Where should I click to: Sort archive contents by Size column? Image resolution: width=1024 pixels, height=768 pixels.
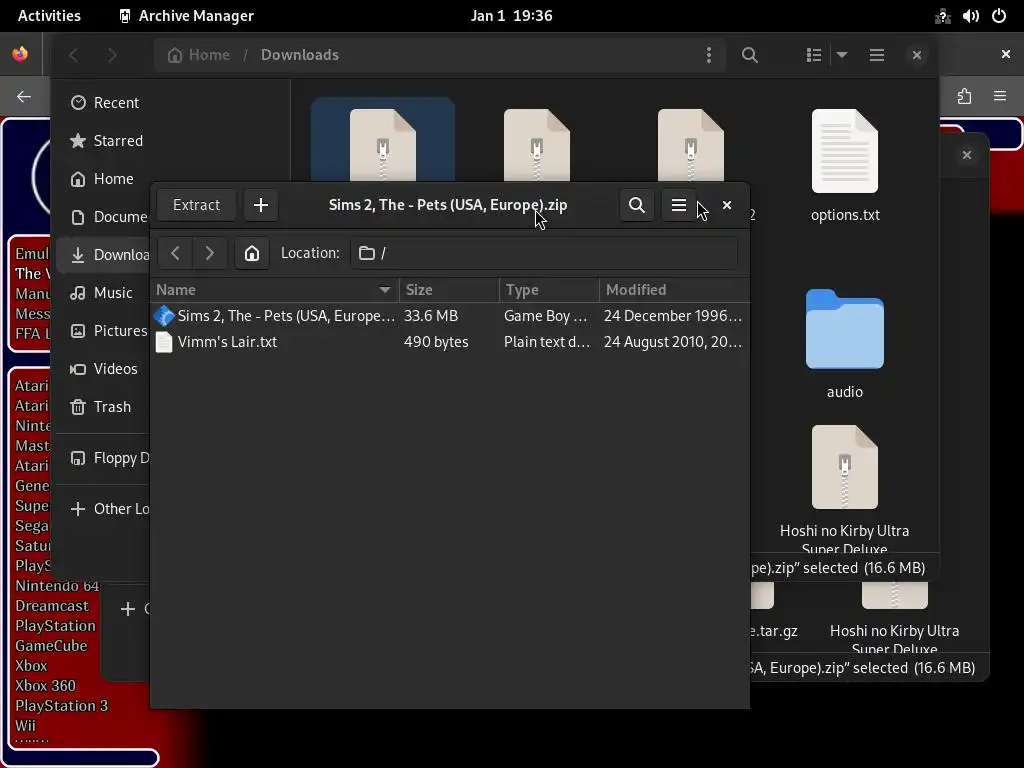pos(449,290)
